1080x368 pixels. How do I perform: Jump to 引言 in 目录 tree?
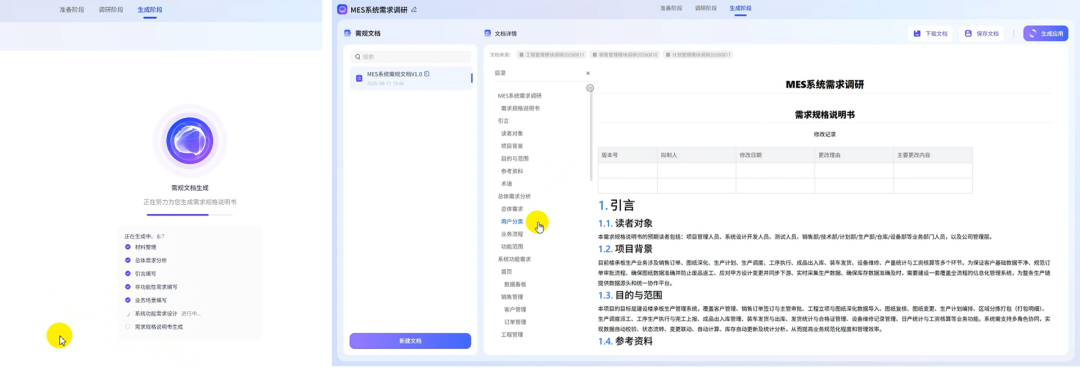[x=503, y=121]
